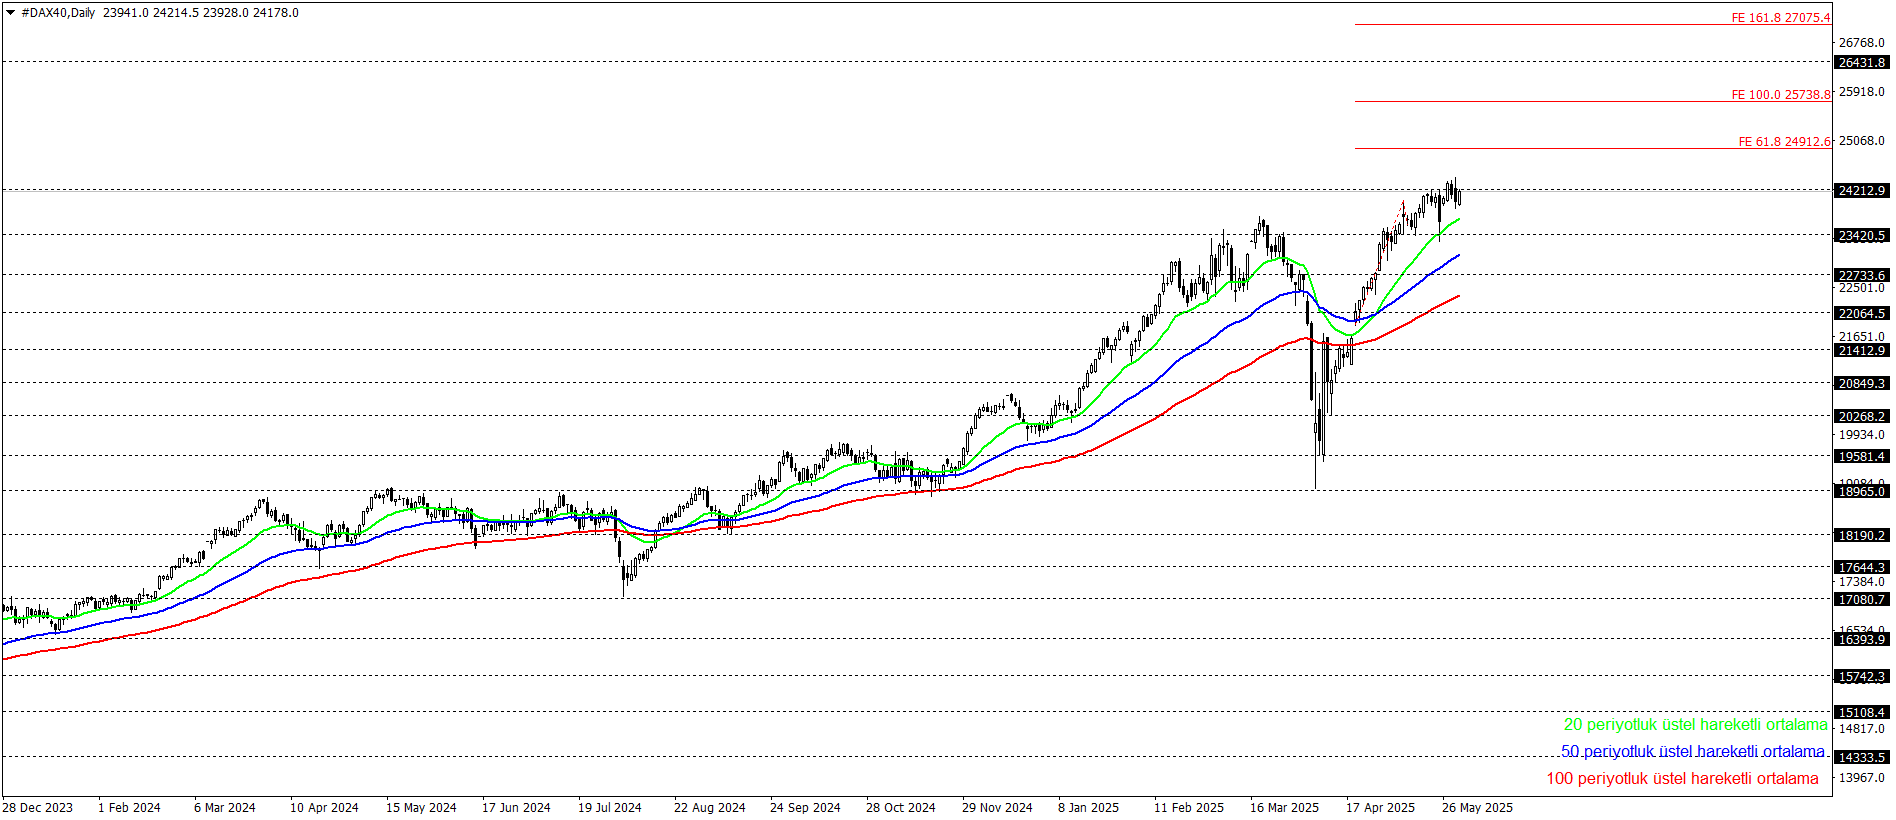Click the 21651.0 price scale value
The height and width of the screenshot is (820, 1896).
[1862, 337]
